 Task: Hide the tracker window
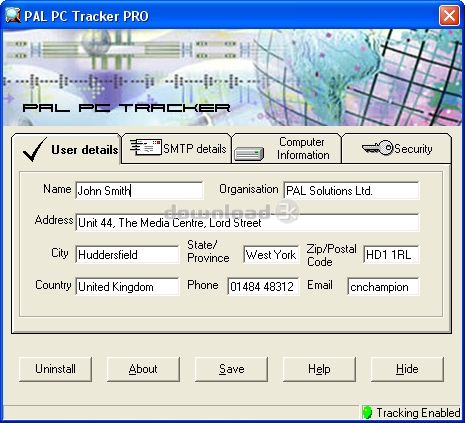tap(407, 369)
